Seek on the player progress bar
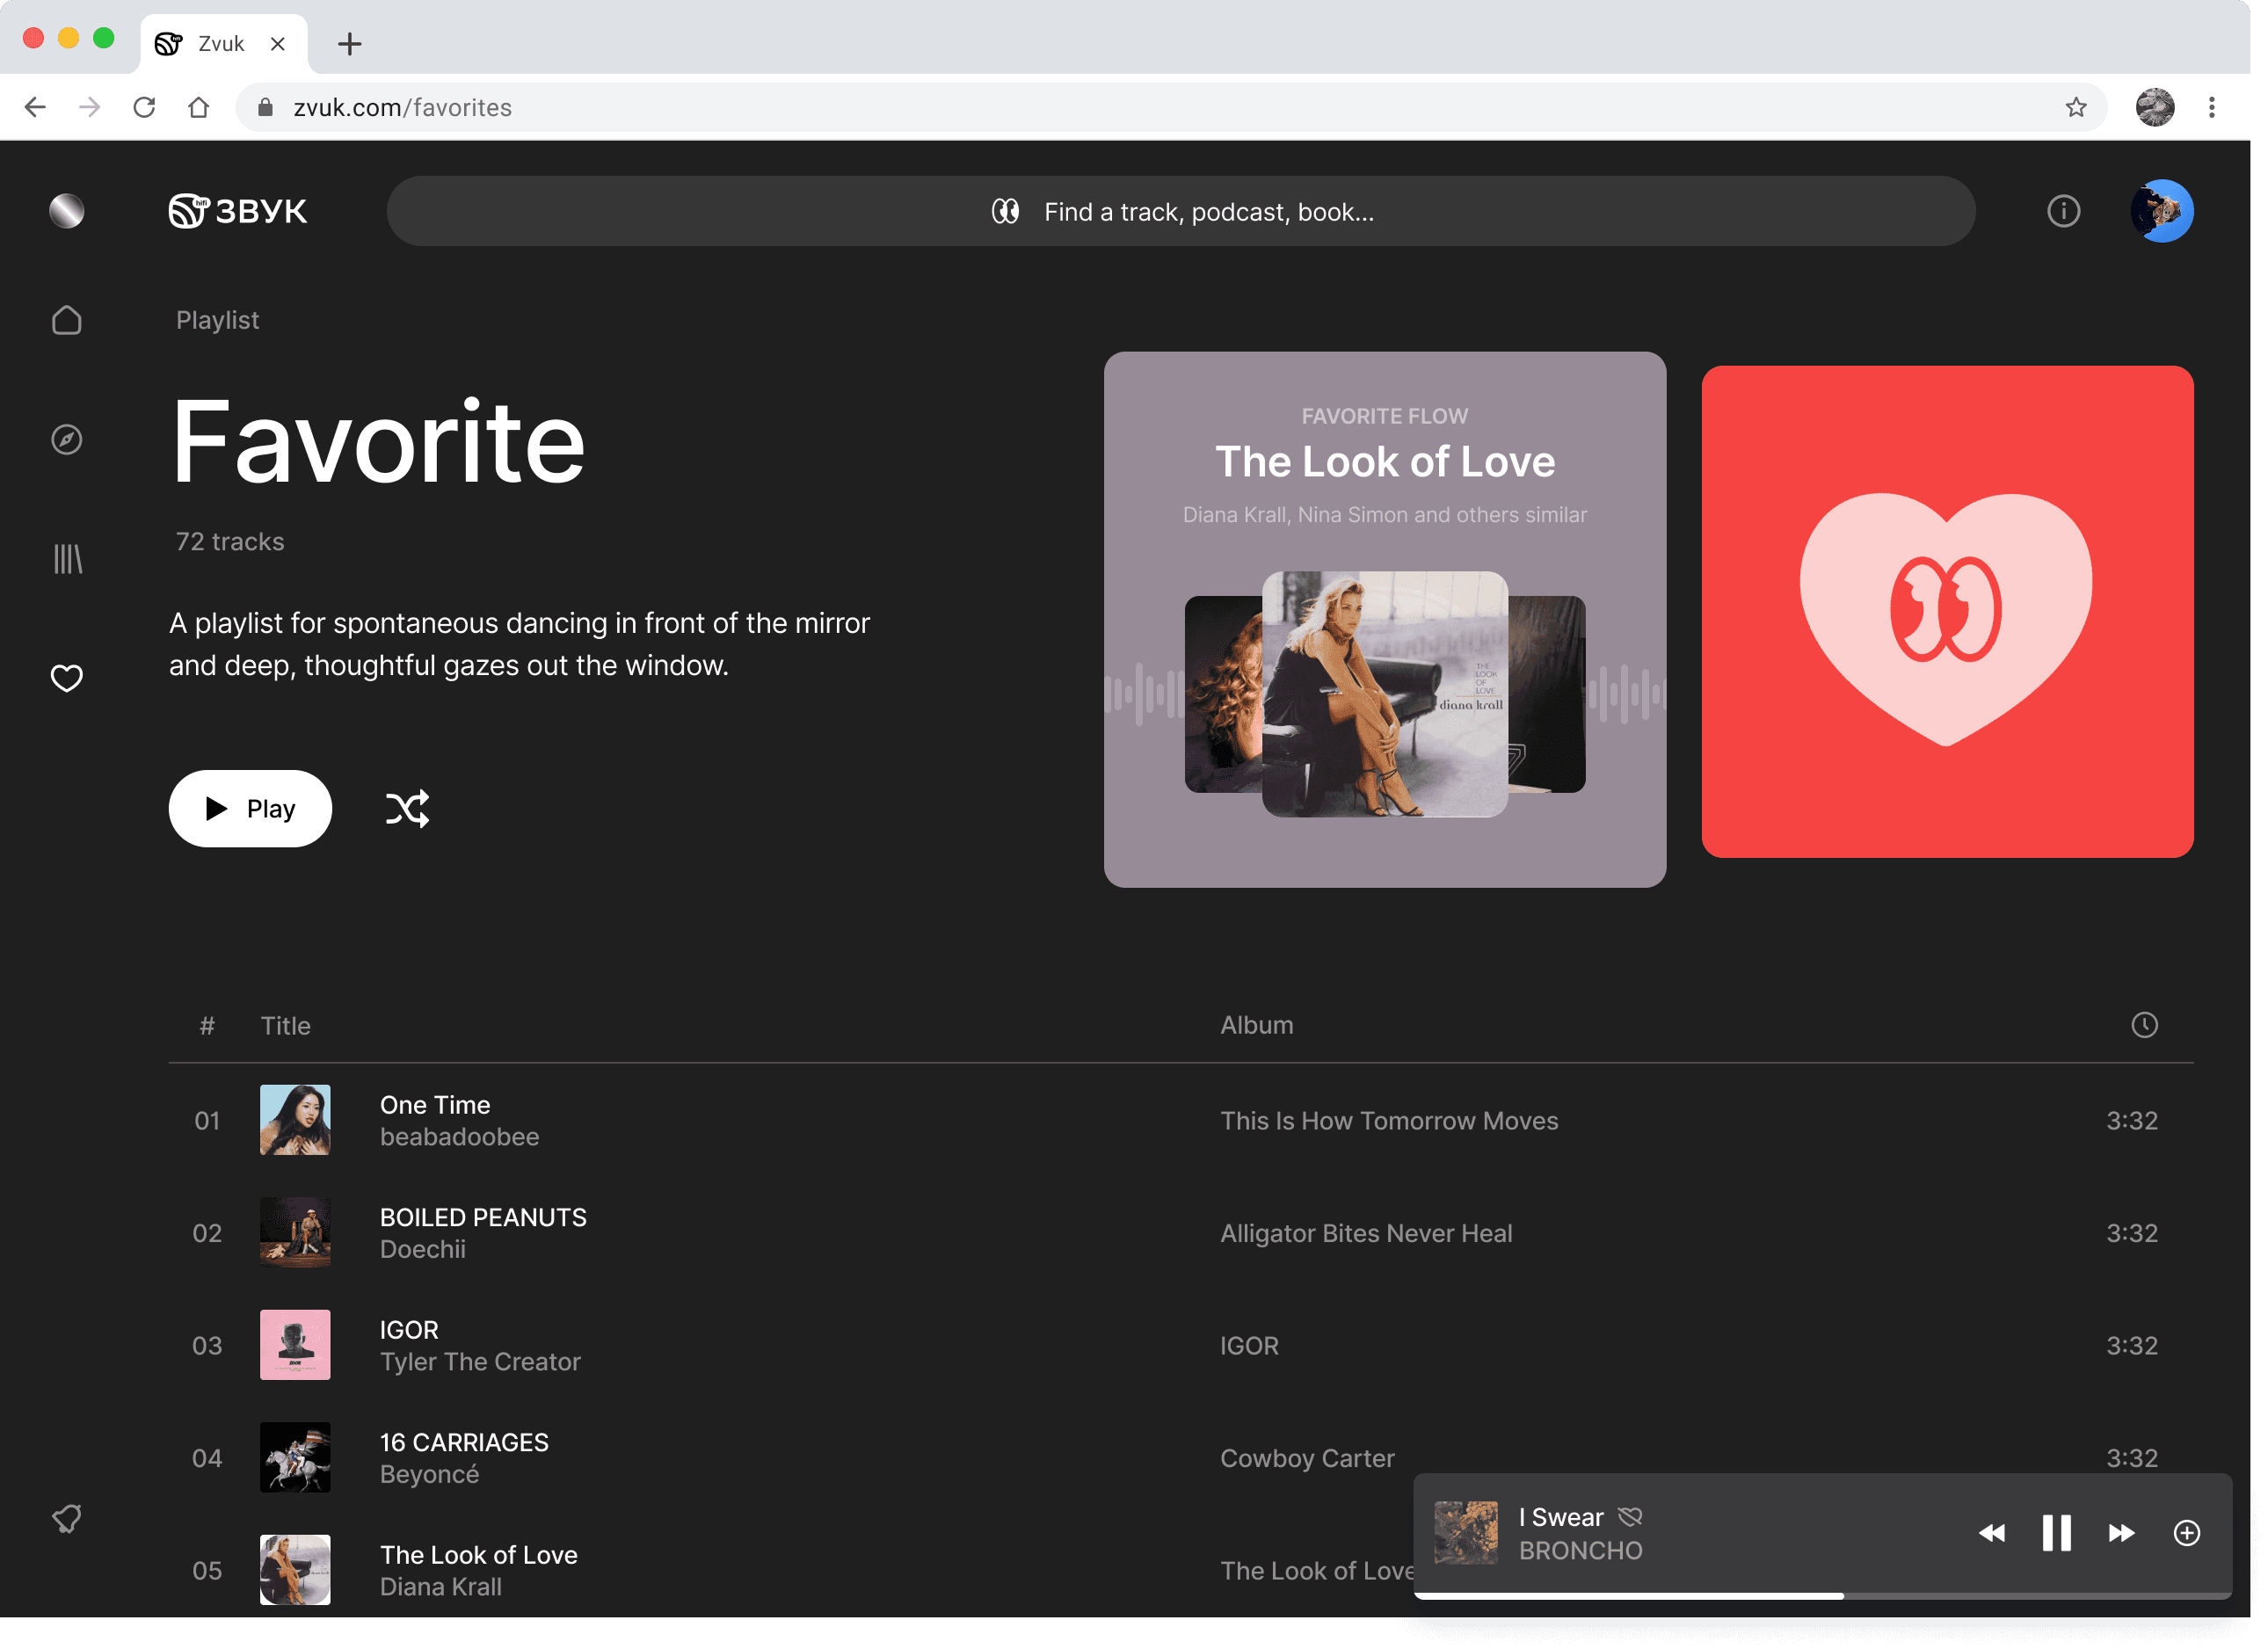 click(1822, 1596)
